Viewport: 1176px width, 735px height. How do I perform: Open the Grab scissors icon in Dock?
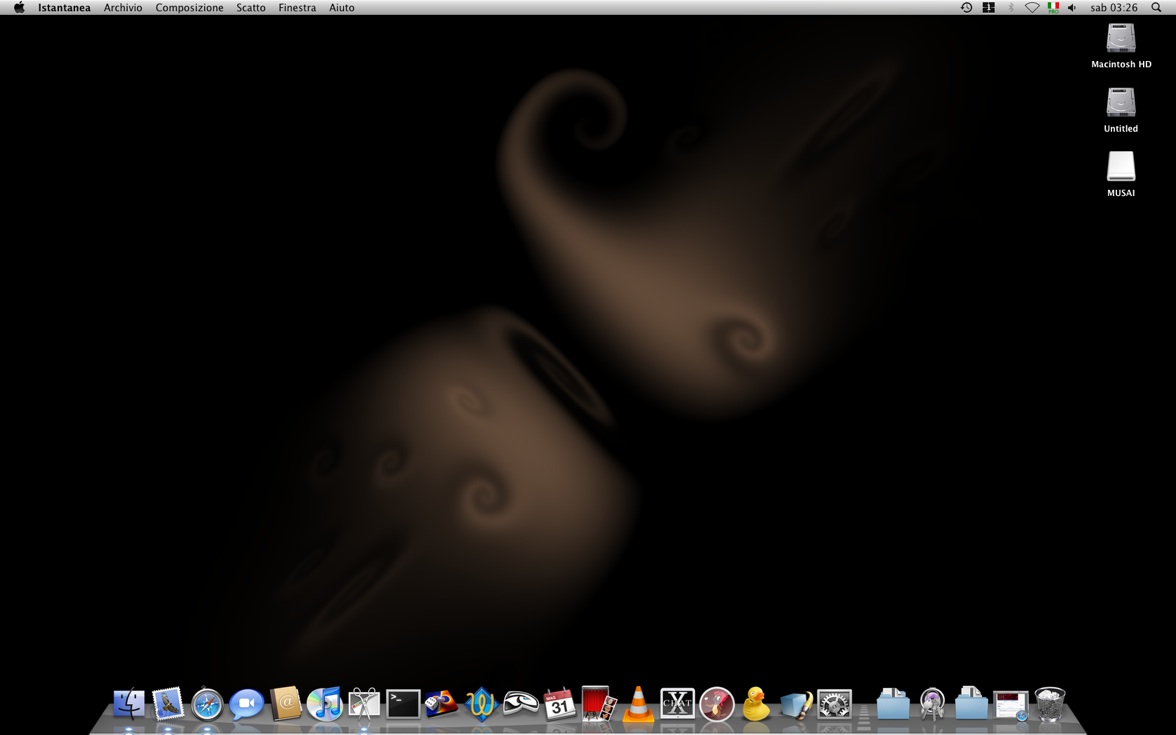click(x=364, y=704)
